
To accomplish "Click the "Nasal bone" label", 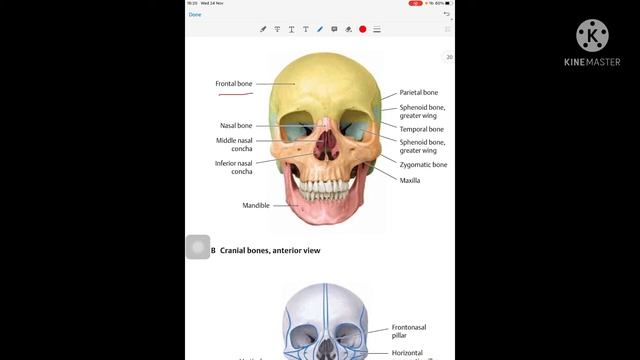I will [236, 126].
